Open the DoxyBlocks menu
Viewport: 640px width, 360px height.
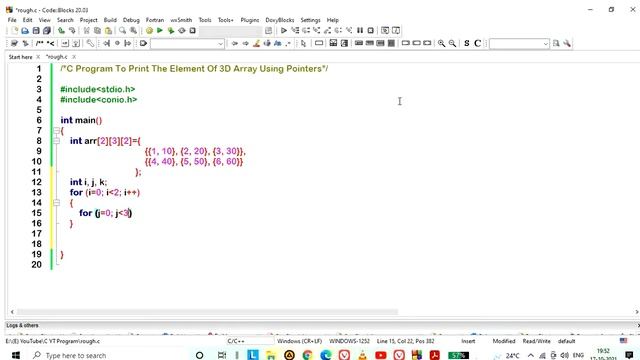point(280,20)
